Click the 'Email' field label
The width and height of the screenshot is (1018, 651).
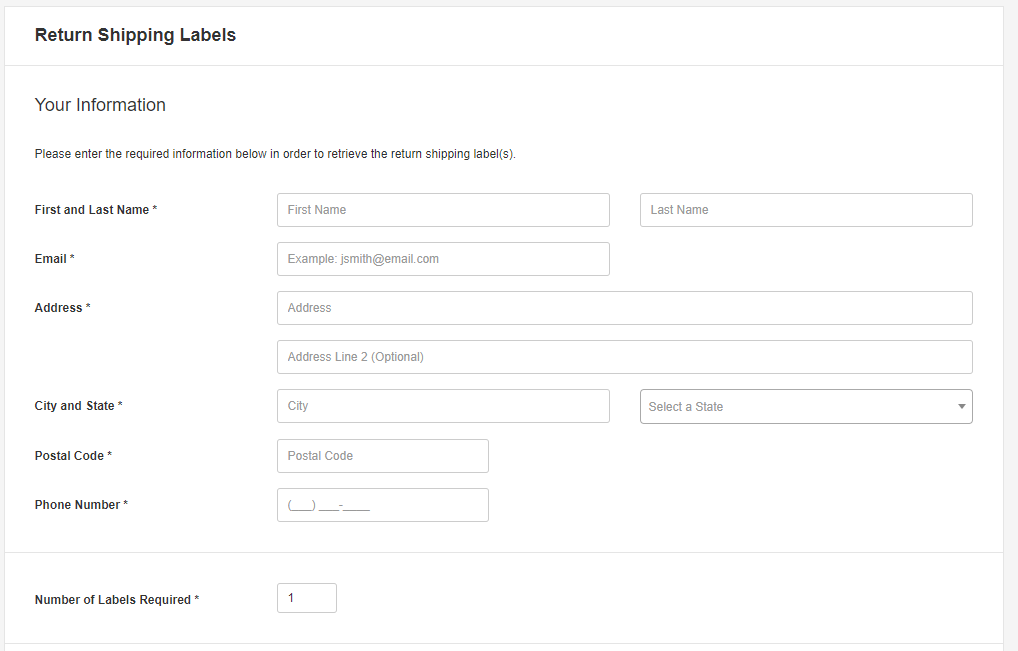[51, 259]
